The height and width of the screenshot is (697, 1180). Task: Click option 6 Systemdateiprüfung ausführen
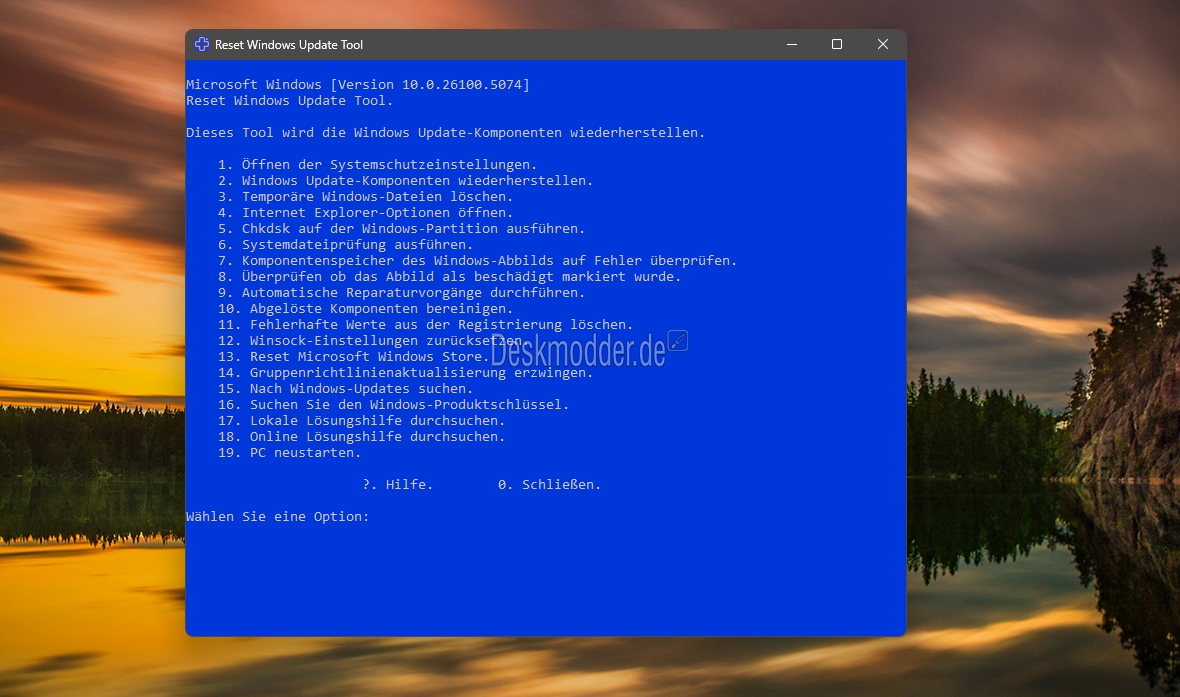345,245
